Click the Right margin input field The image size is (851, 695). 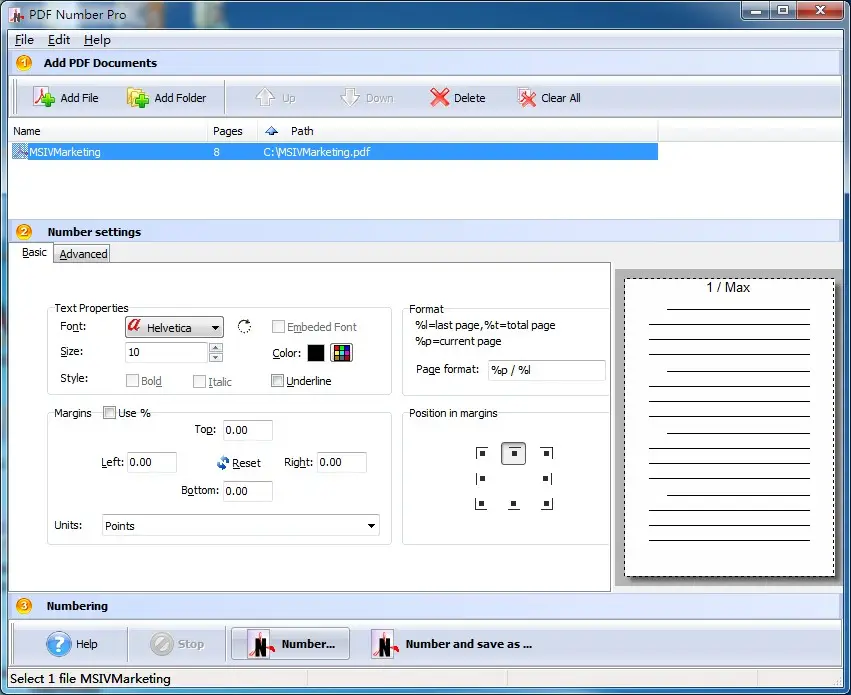(342, 462)
